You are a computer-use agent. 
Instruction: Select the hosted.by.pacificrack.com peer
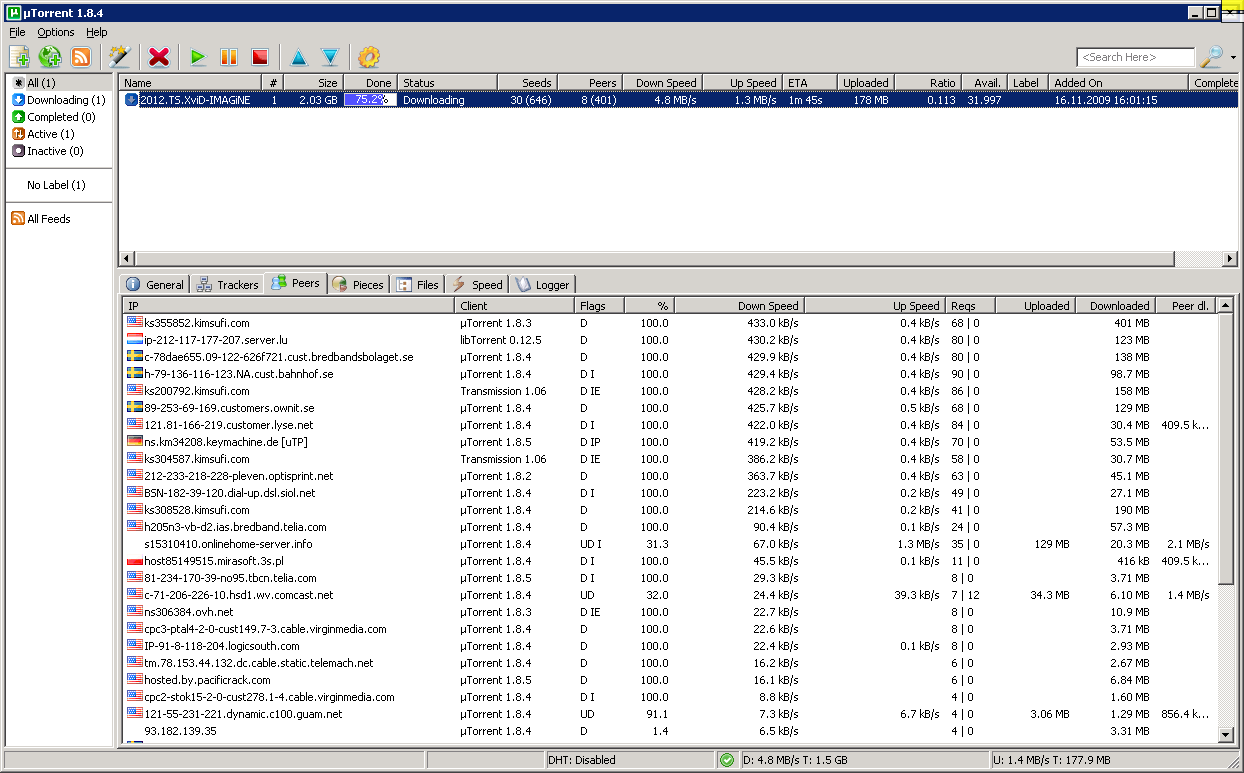670,680
